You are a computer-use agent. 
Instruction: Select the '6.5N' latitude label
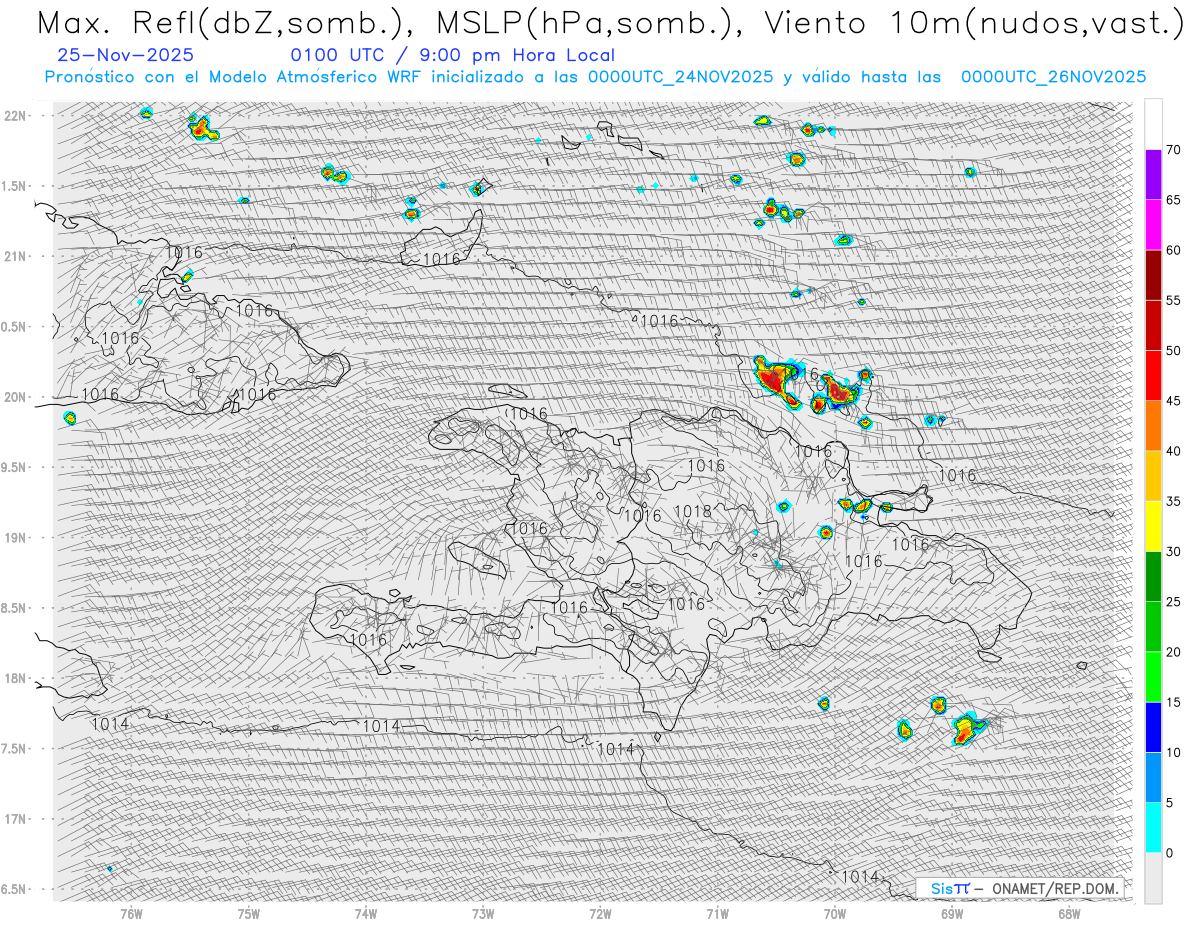pos(14,889)
